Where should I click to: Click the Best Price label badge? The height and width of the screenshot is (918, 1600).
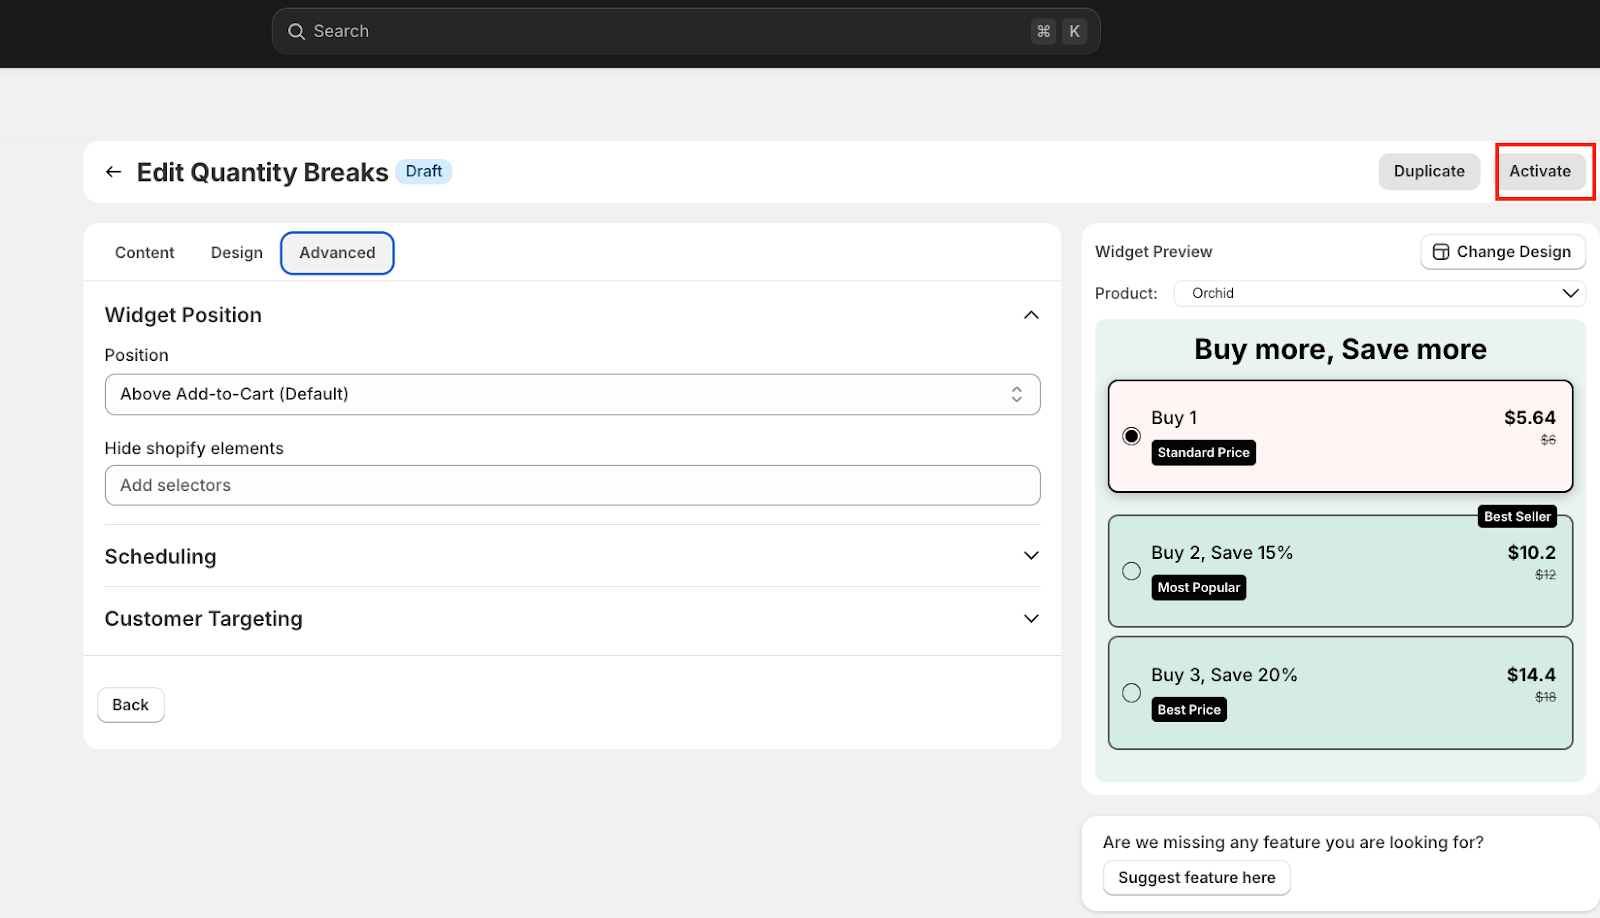pyautogui.click(x=1188, y=710)
